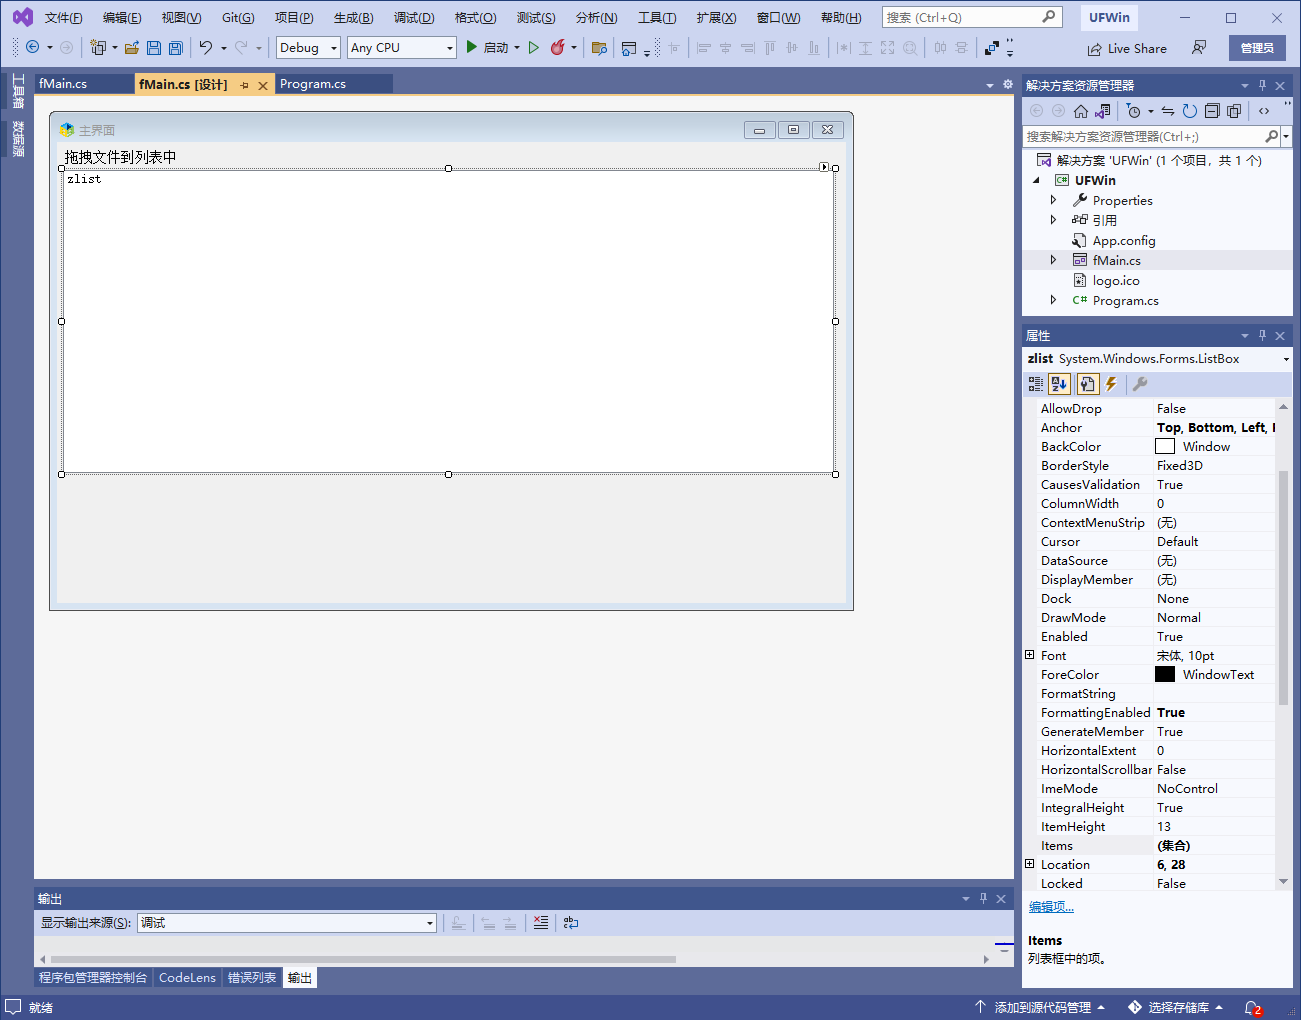The width and height of the screenshot is (1301, 1020).
Task: Clear all output with the red X icon
Action: point(541,923)
